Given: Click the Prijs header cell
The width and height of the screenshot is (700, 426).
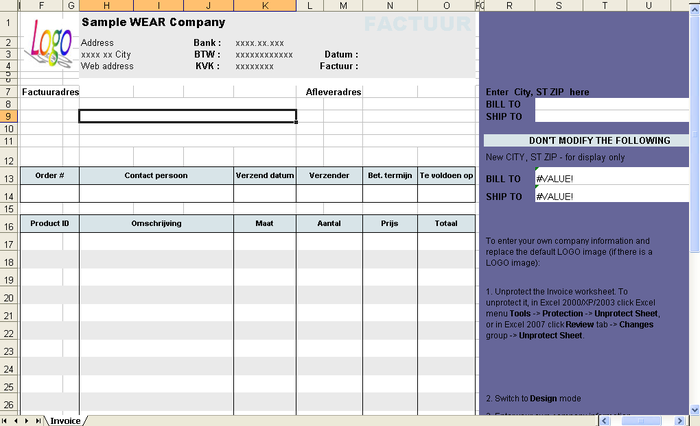Looking at the screenshot, I should click(x=390, y=223).
